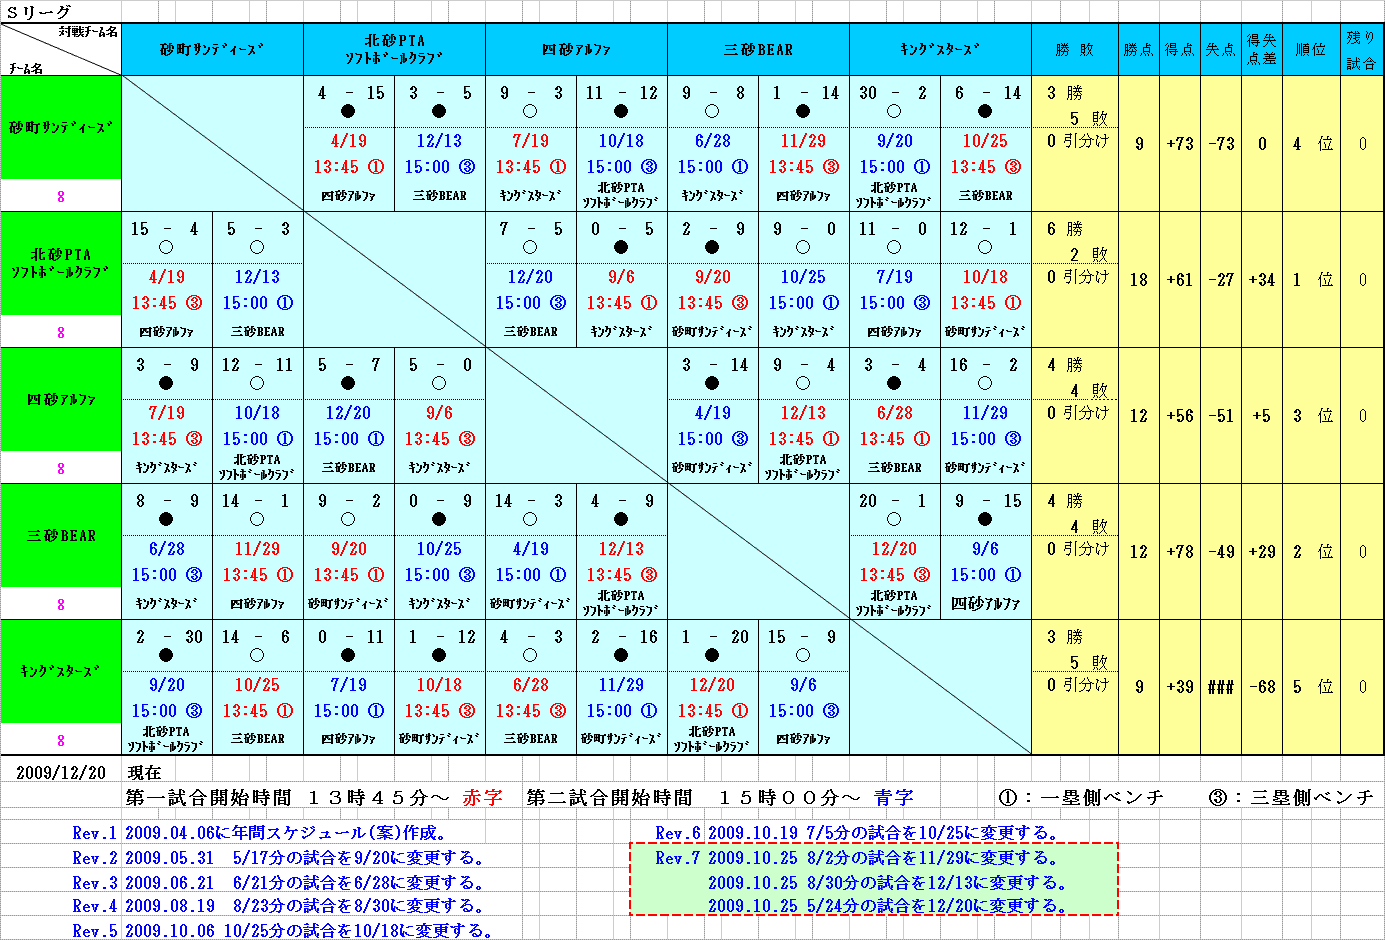Select the ①：一塁側ベンチ legend
The height and width of the screenshot is (940, 1385).
tap(1081, 797)
